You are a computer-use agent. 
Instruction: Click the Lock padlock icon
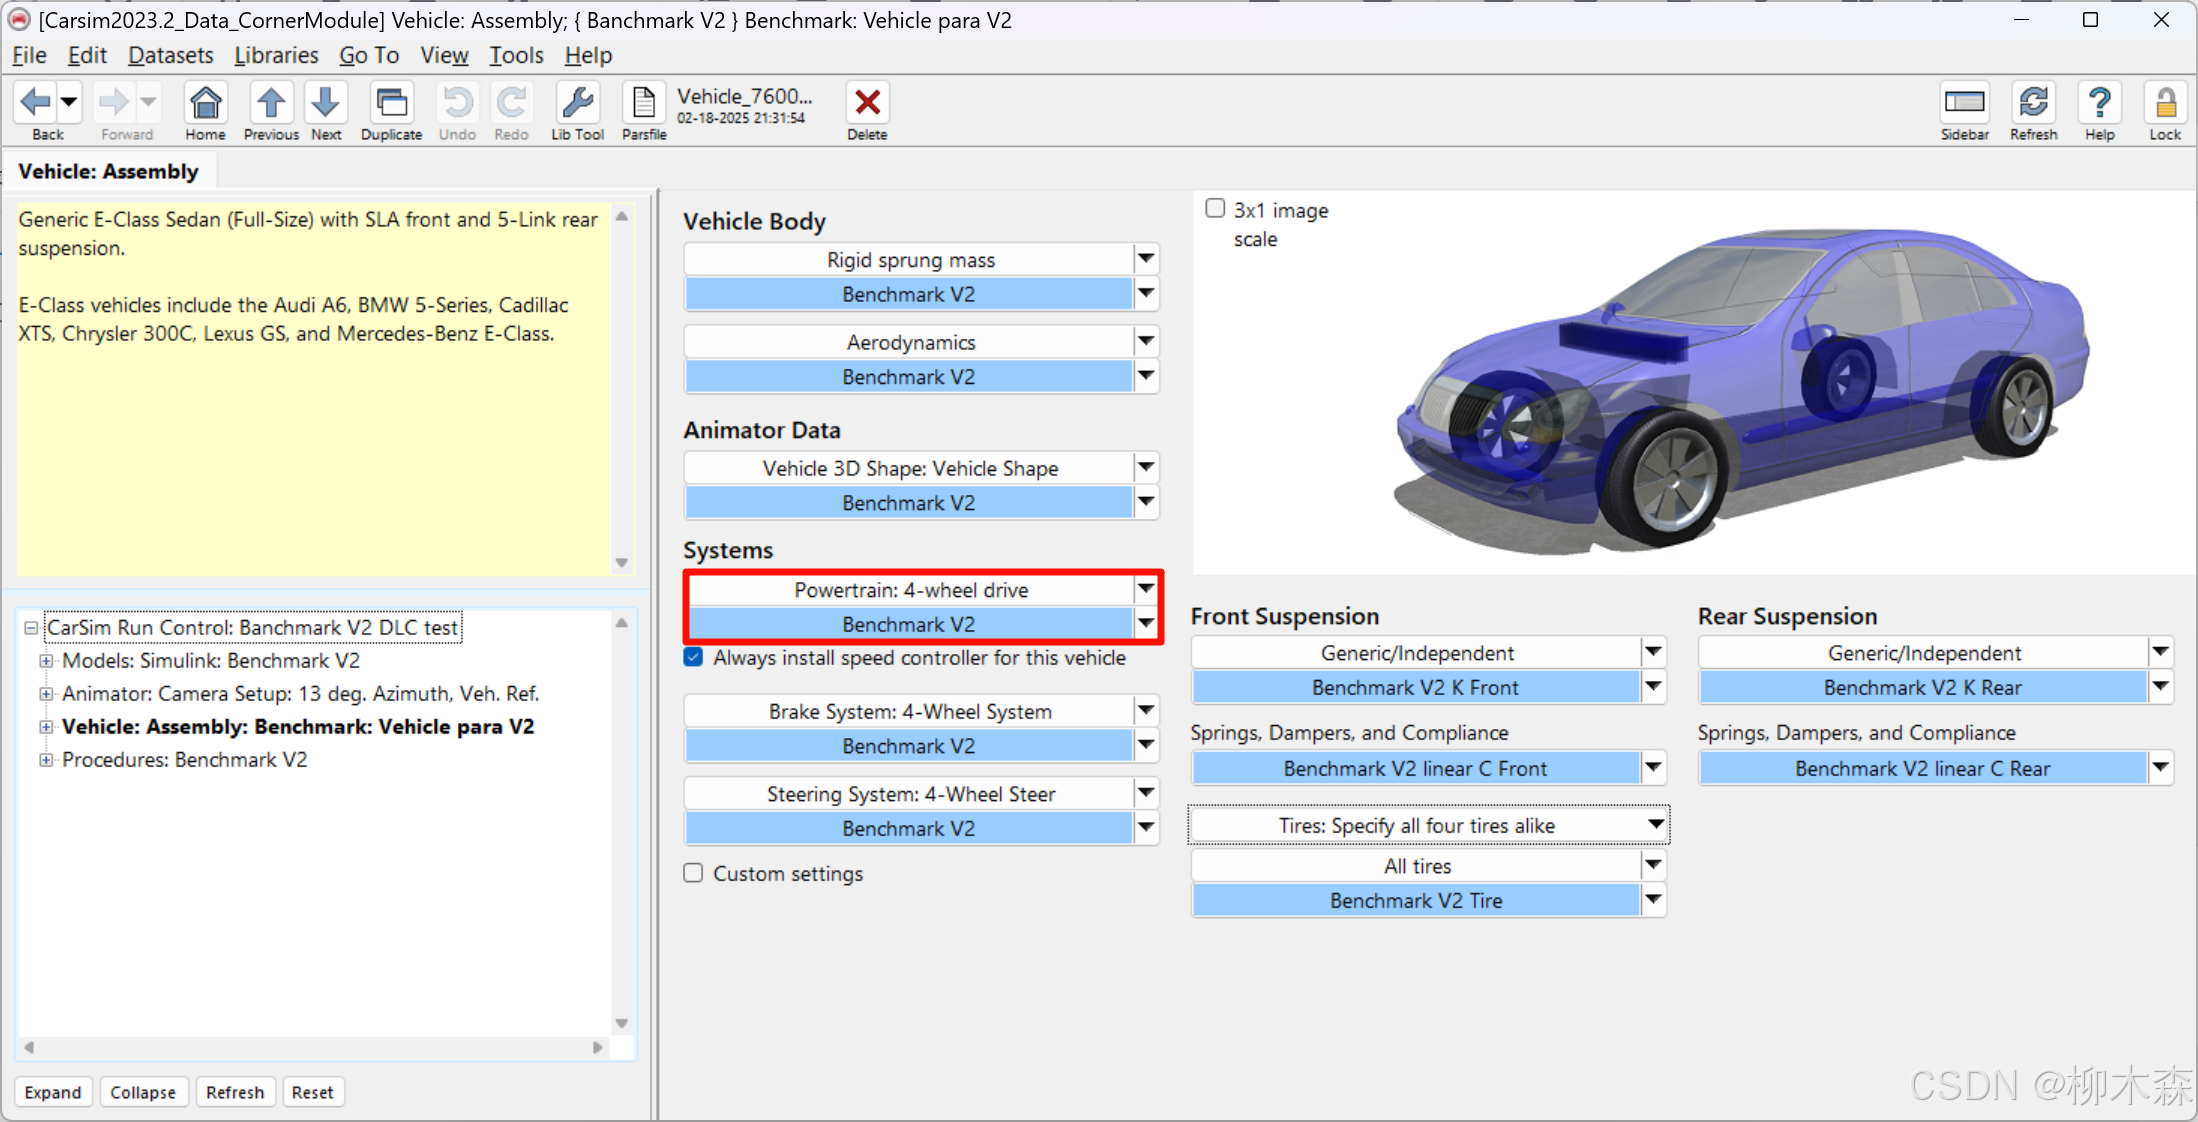2165,104
